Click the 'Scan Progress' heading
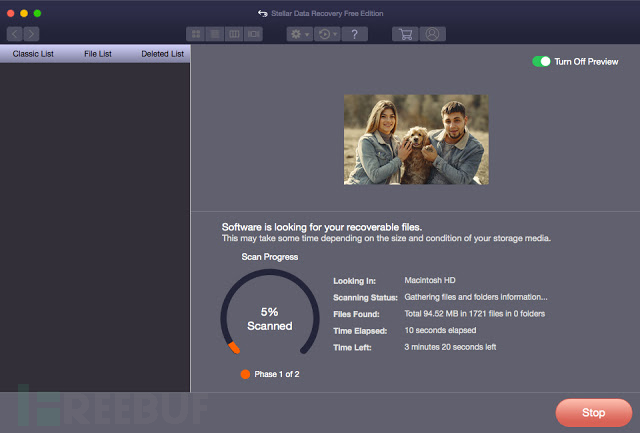 (270, 257)
